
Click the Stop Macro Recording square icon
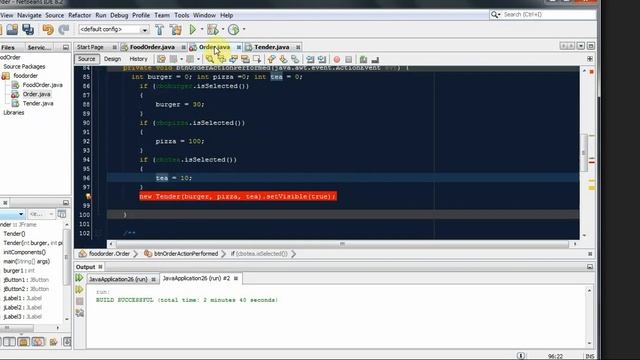coord(349,59)
